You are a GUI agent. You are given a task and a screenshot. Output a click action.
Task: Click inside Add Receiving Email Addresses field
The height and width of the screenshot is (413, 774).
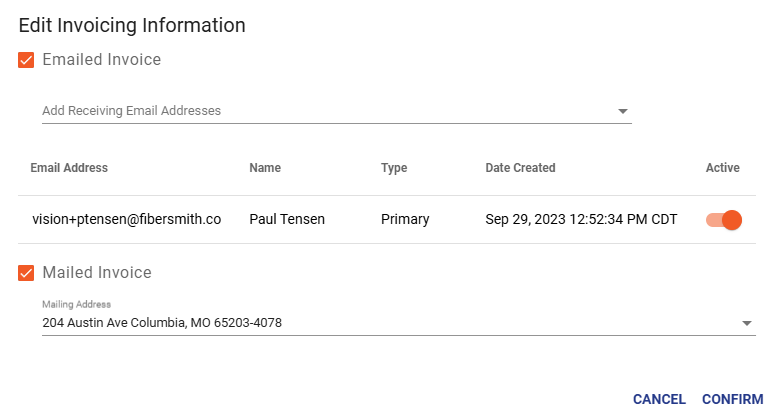click(337, 111)
